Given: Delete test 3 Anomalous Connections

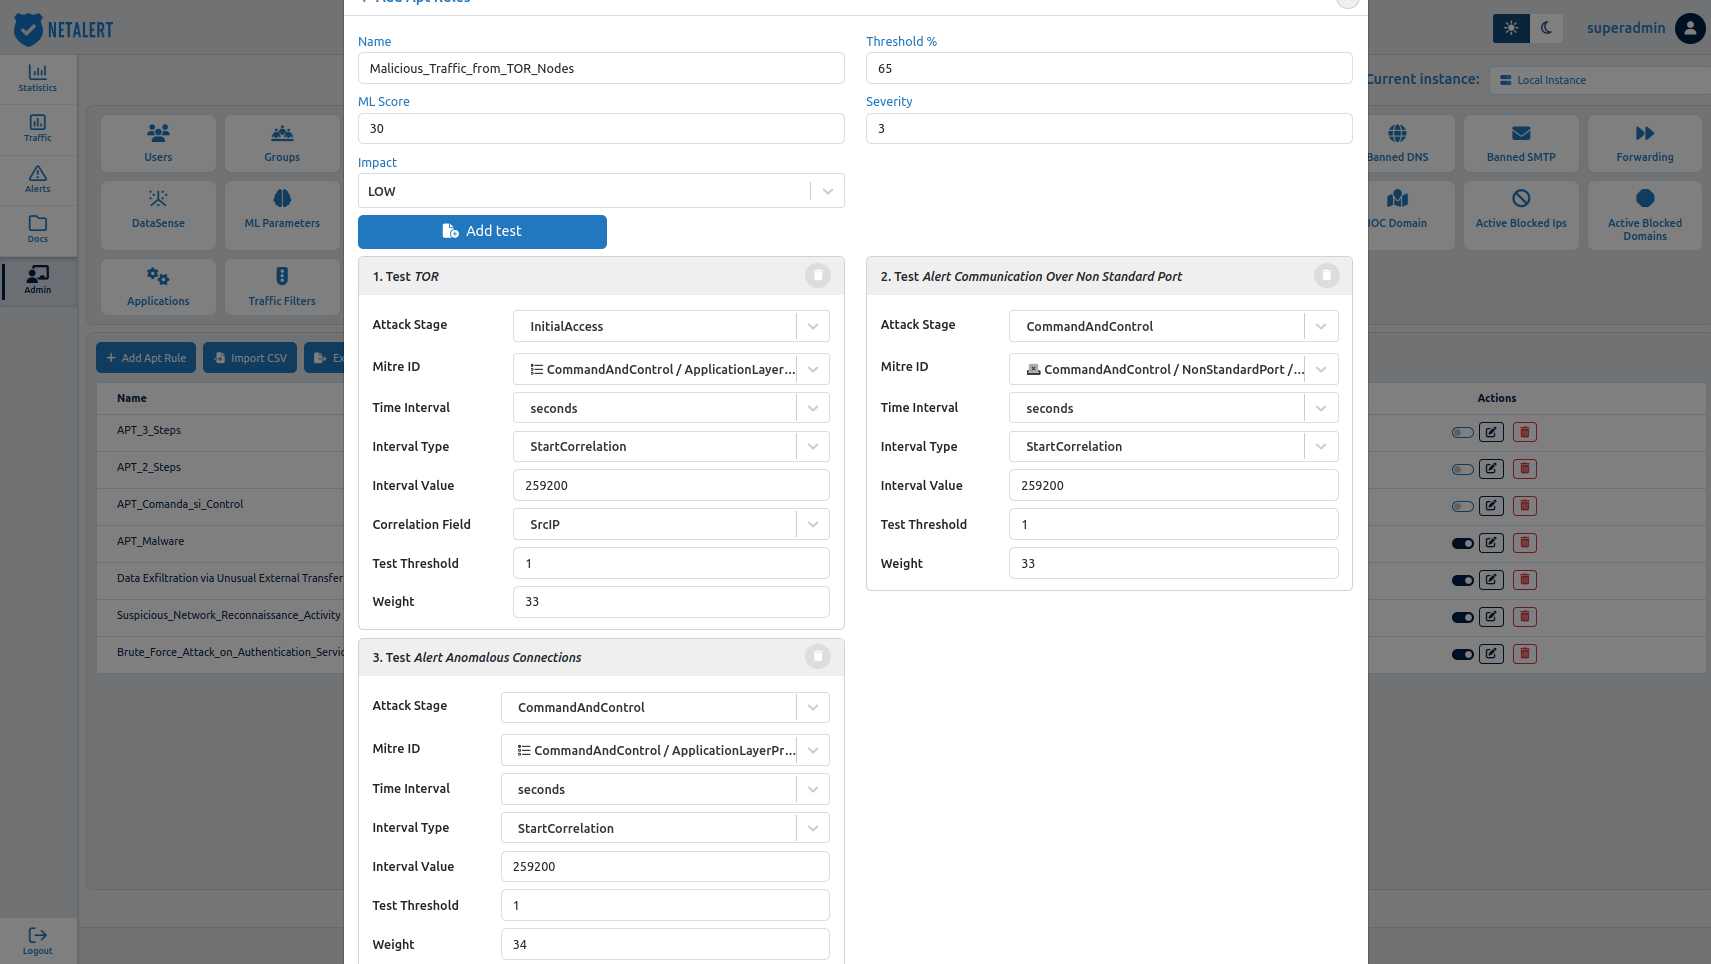Looking at the screenshot, I should tap(818, 656).
